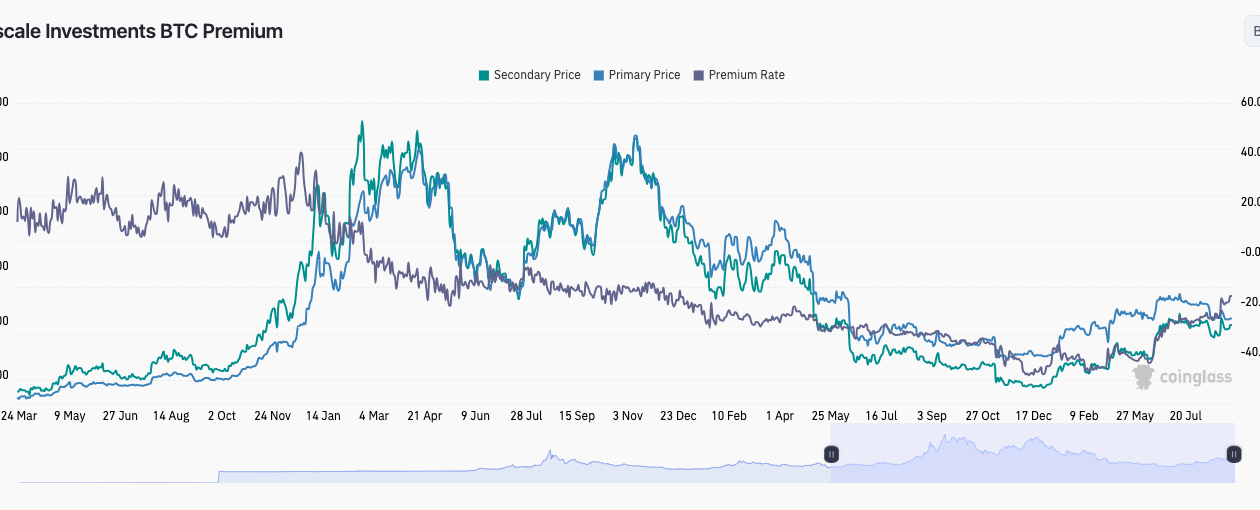The image size is (1260, 510).
Task: Click the blue Primary Price color swatch
Action: pos(599,75)
